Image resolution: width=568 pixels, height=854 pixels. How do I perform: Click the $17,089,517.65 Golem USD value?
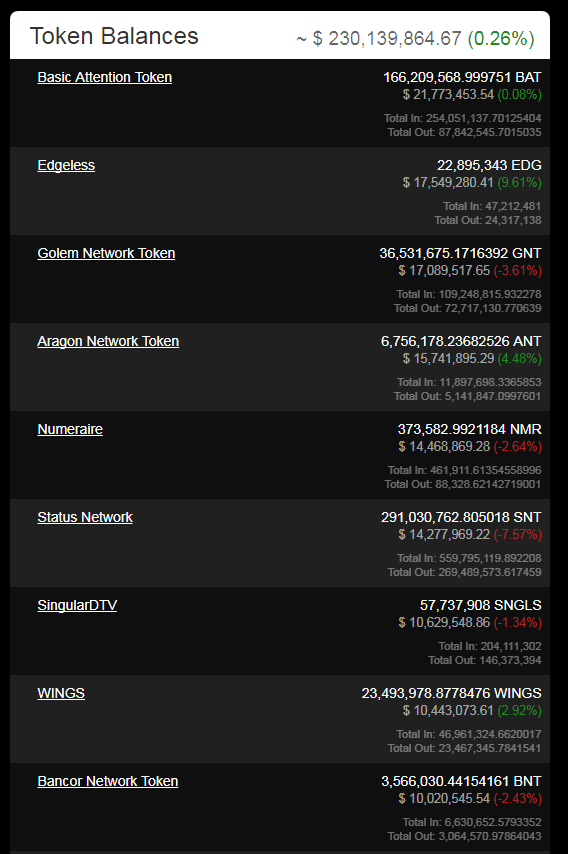pos(444,271)
